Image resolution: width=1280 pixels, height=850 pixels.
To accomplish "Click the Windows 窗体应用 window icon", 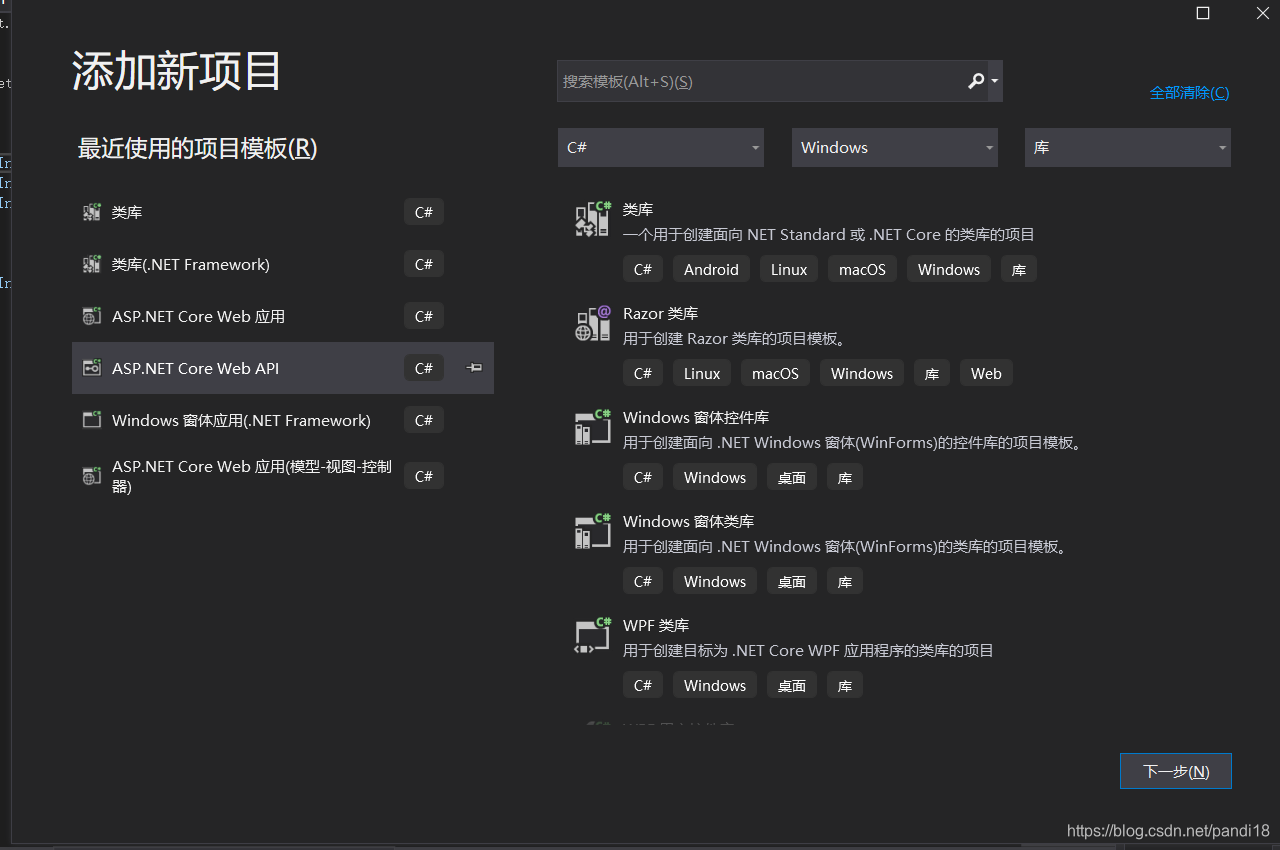I will [92, 420].
